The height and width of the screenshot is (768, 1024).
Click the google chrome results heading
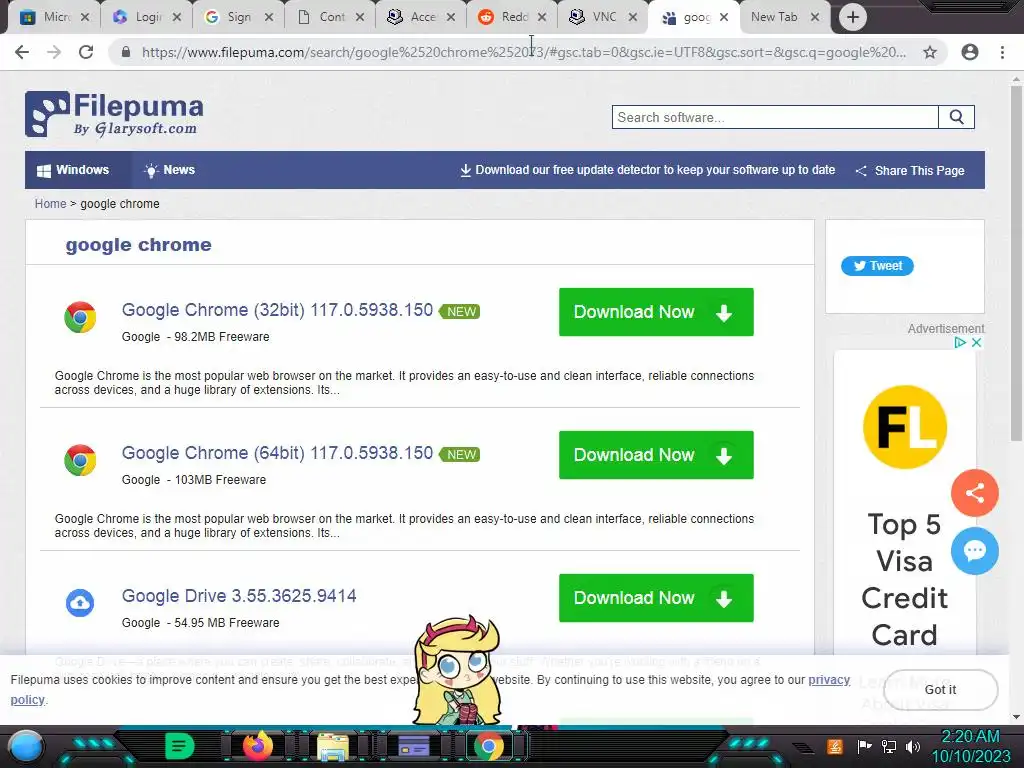click(x=138, y=245)
